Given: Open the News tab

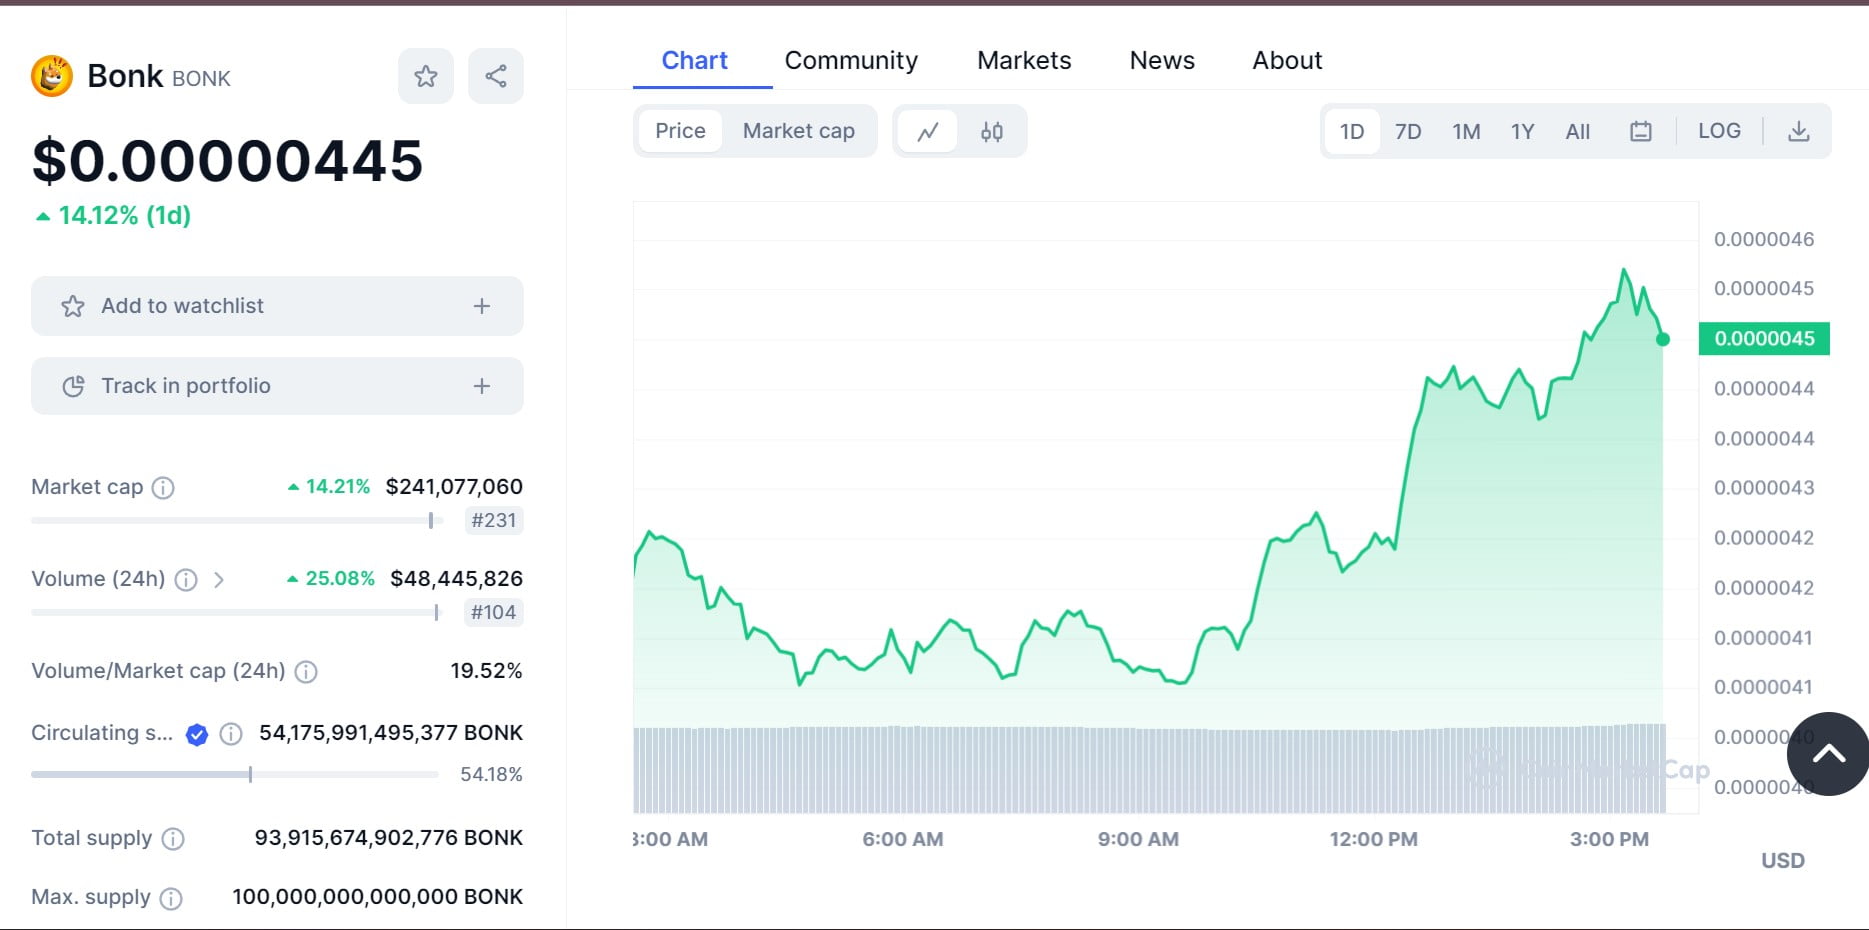Looking at the screenshot, I should click(1162, 61).
